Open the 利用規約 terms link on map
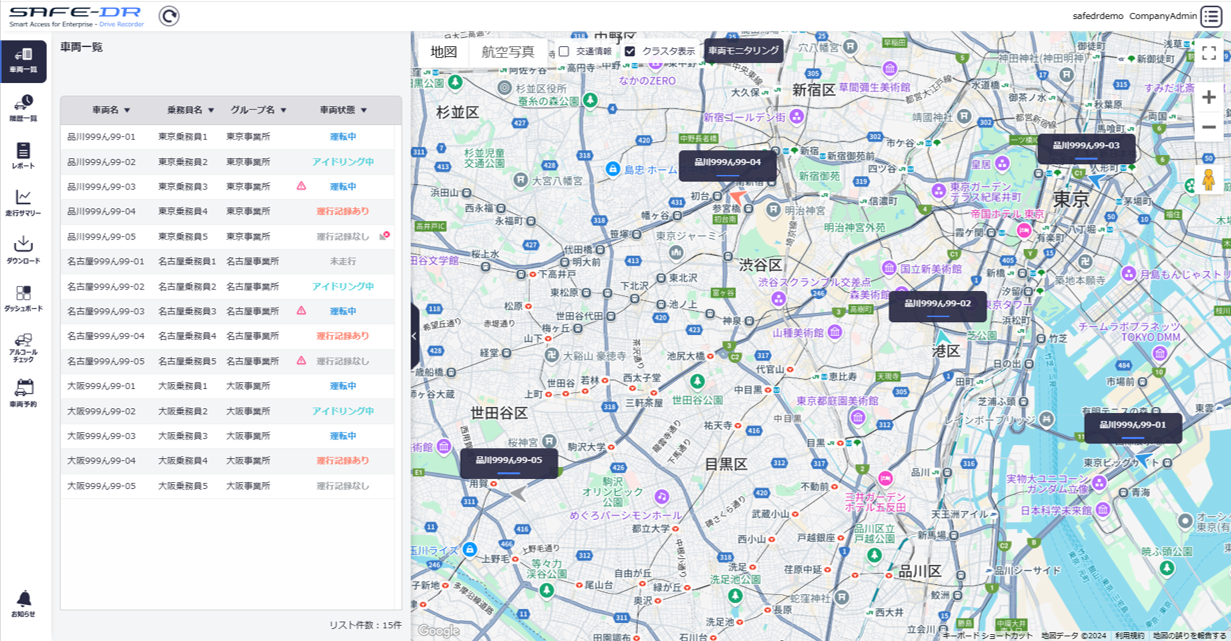Screen dimensions: 1231x641 pos(1129,635)
